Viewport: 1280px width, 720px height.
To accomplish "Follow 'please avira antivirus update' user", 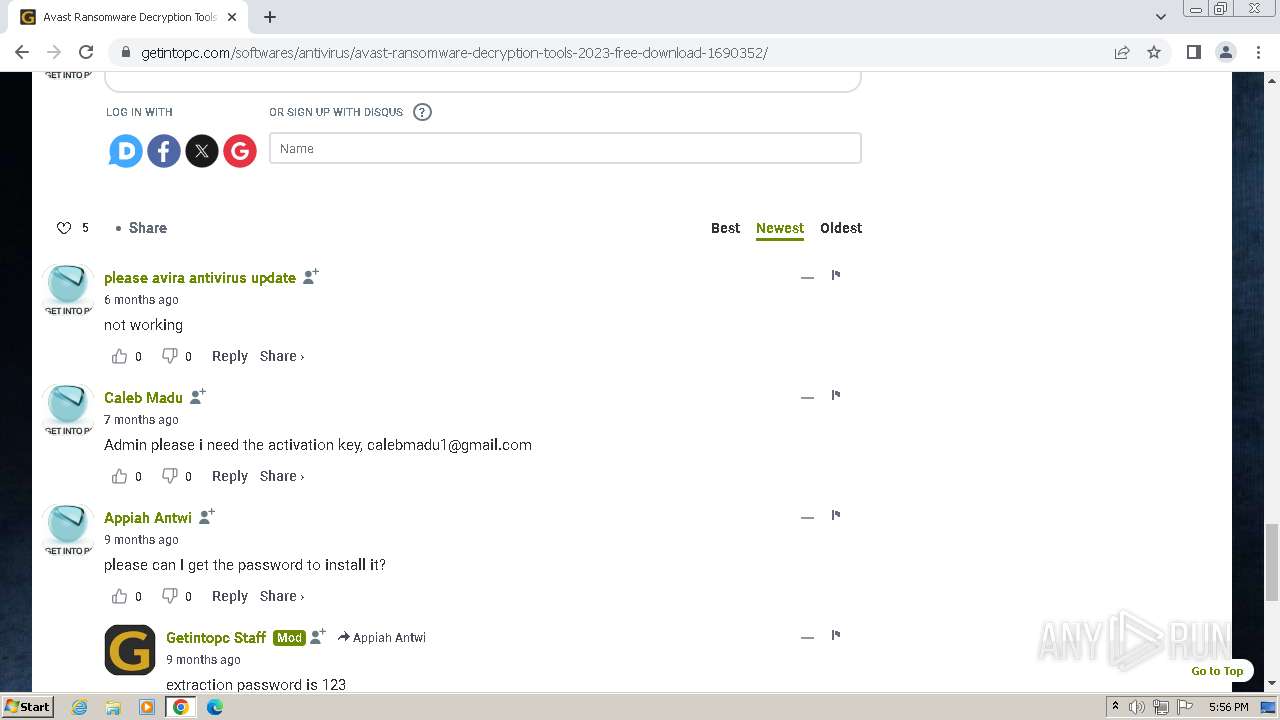I will pos(311,276).
